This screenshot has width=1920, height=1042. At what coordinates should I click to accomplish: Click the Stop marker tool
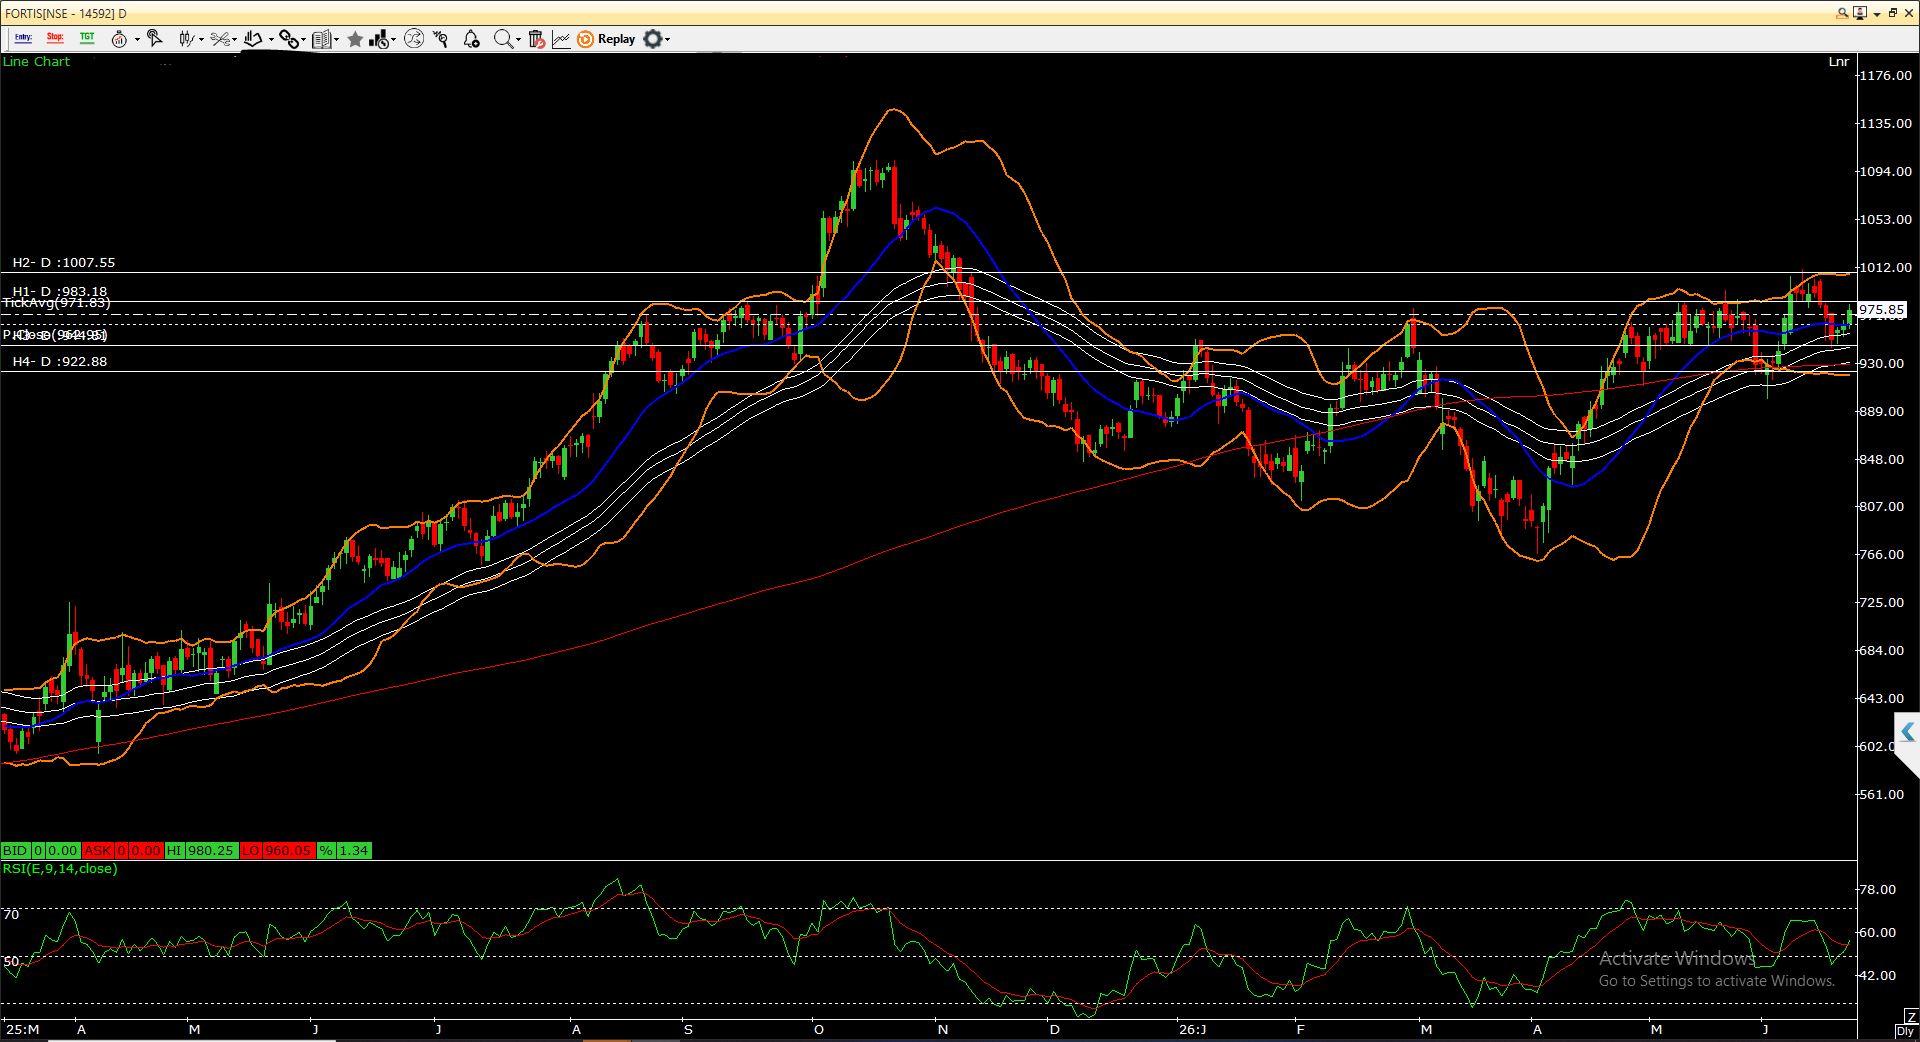click(55, 38)
